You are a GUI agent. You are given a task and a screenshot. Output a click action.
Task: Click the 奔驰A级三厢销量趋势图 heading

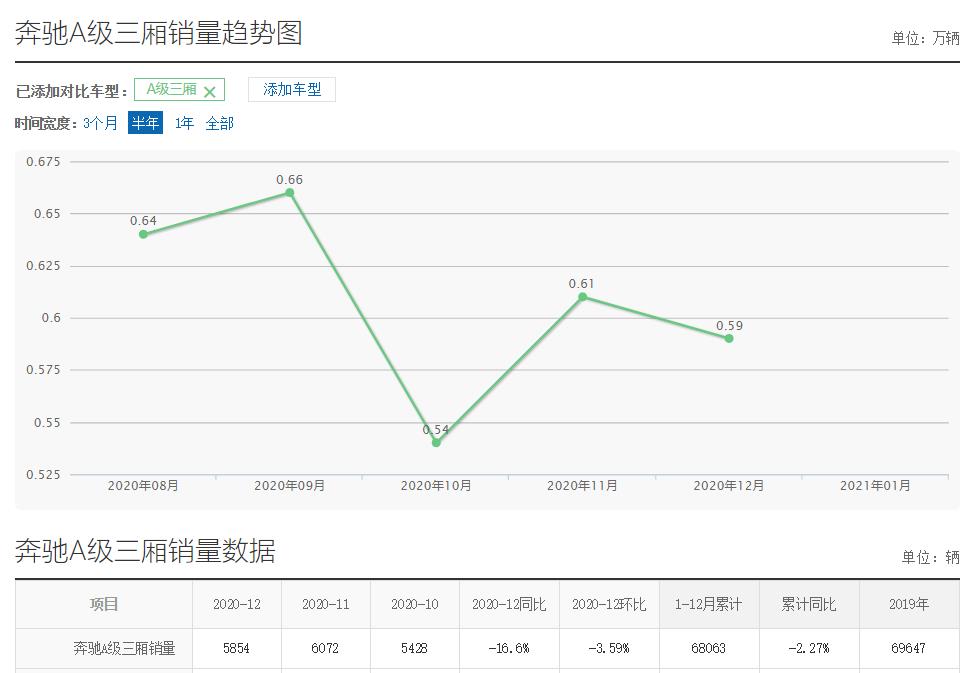click(x=159, y=33)
